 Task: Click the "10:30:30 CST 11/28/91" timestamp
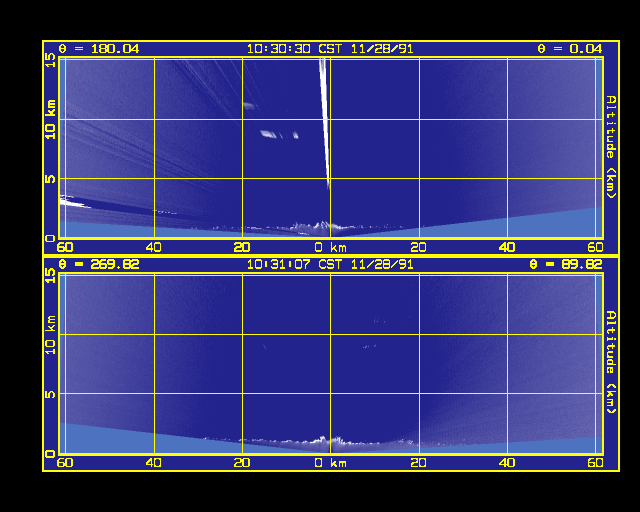click(x=330, y=49)
